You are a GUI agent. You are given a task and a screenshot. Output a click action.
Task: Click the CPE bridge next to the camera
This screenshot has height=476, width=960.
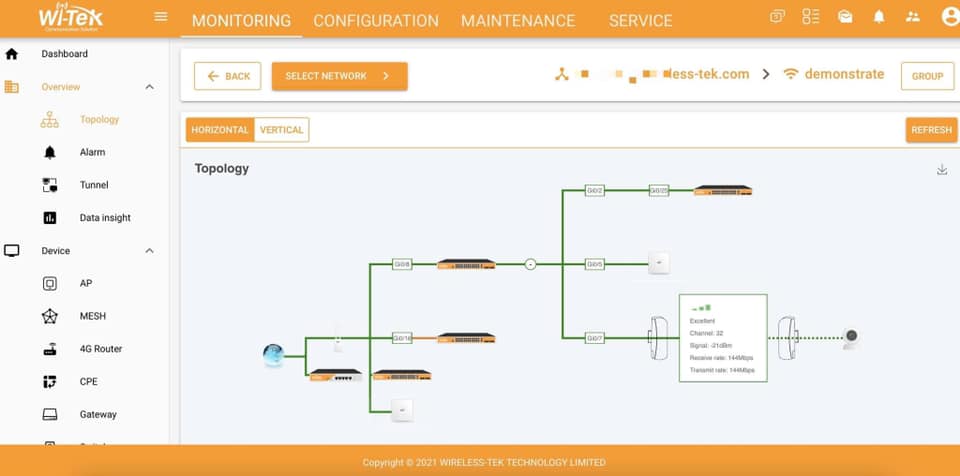(787, 338)
